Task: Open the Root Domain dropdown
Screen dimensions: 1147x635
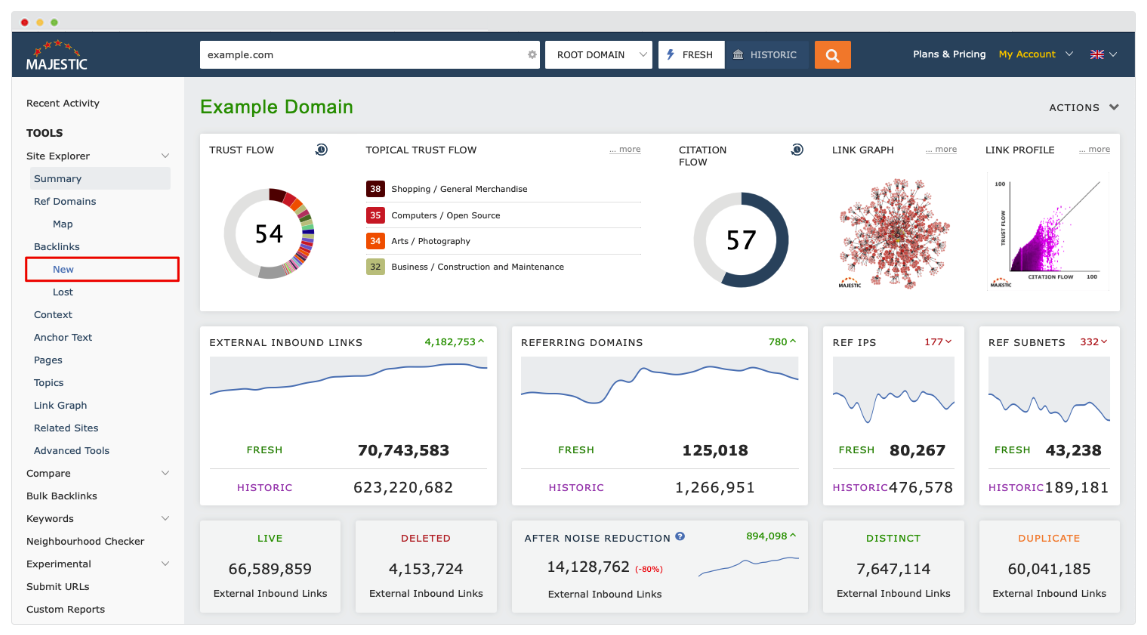Action: click(598, 55)
